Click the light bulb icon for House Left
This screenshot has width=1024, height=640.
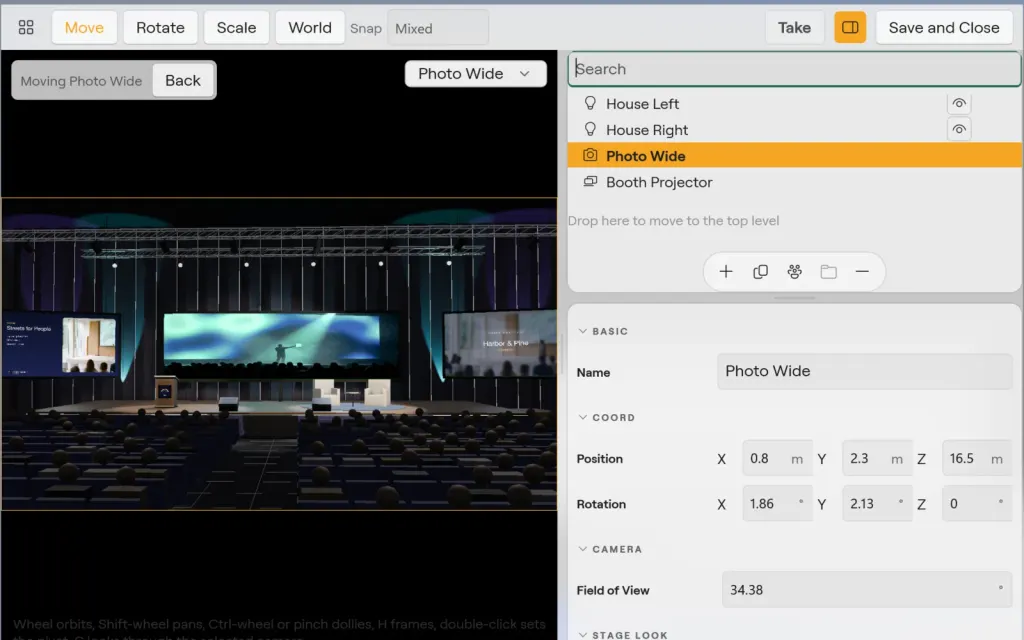590,103
